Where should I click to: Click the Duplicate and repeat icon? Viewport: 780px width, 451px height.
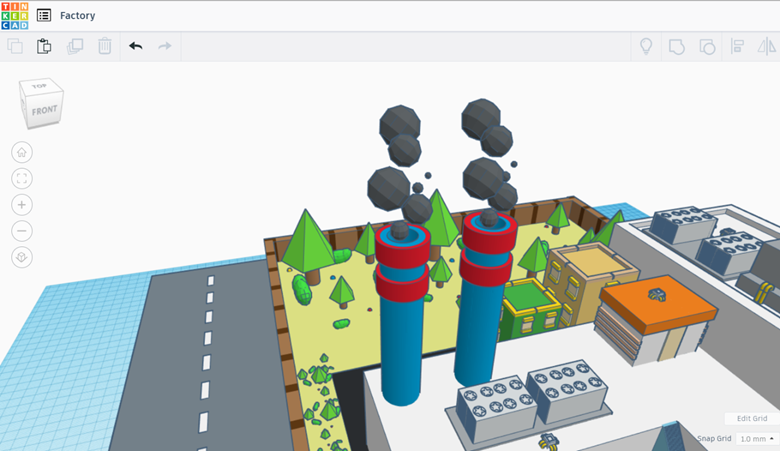[x=75, y=46]
